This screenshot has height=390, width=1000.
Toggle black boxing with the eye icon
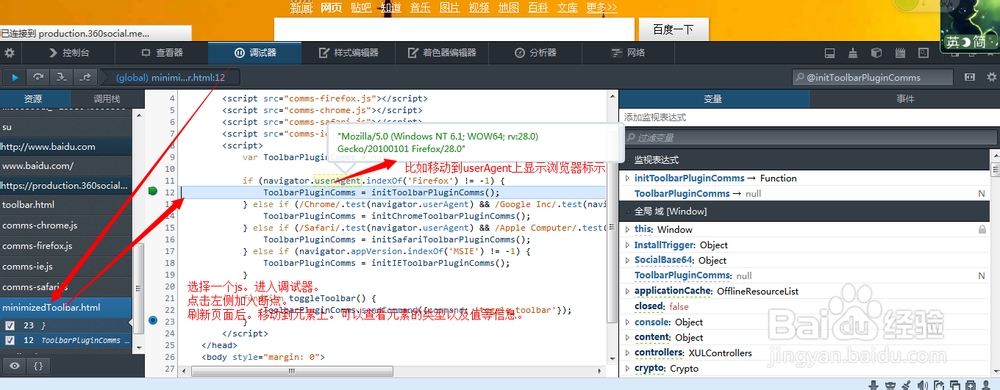pyautogui.click(x=15, y=366)
